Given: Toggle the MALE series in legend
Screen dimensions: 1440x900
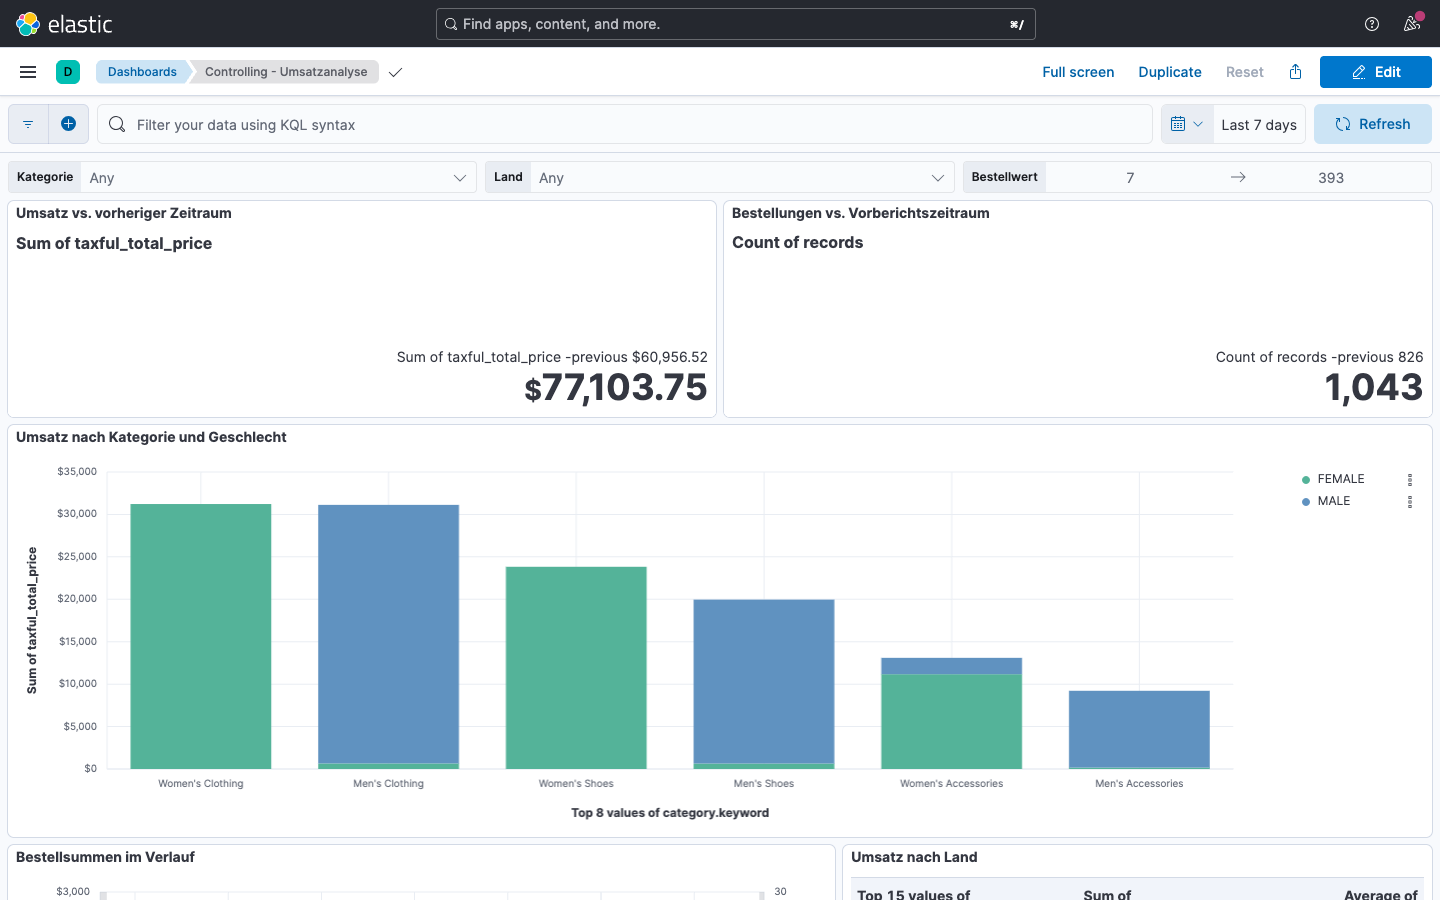Looking at the screenshot, I should pos(1333,501).
